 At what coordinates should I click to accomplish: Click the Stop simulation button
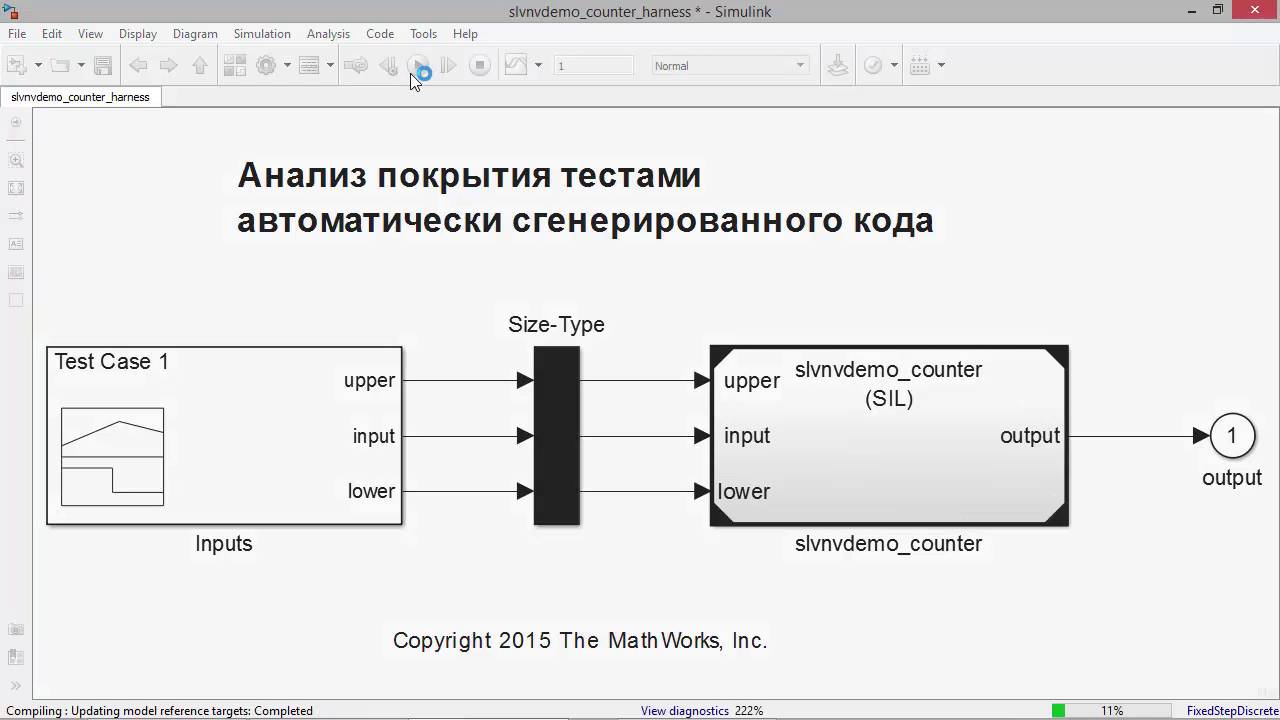[x=480, y=66]
